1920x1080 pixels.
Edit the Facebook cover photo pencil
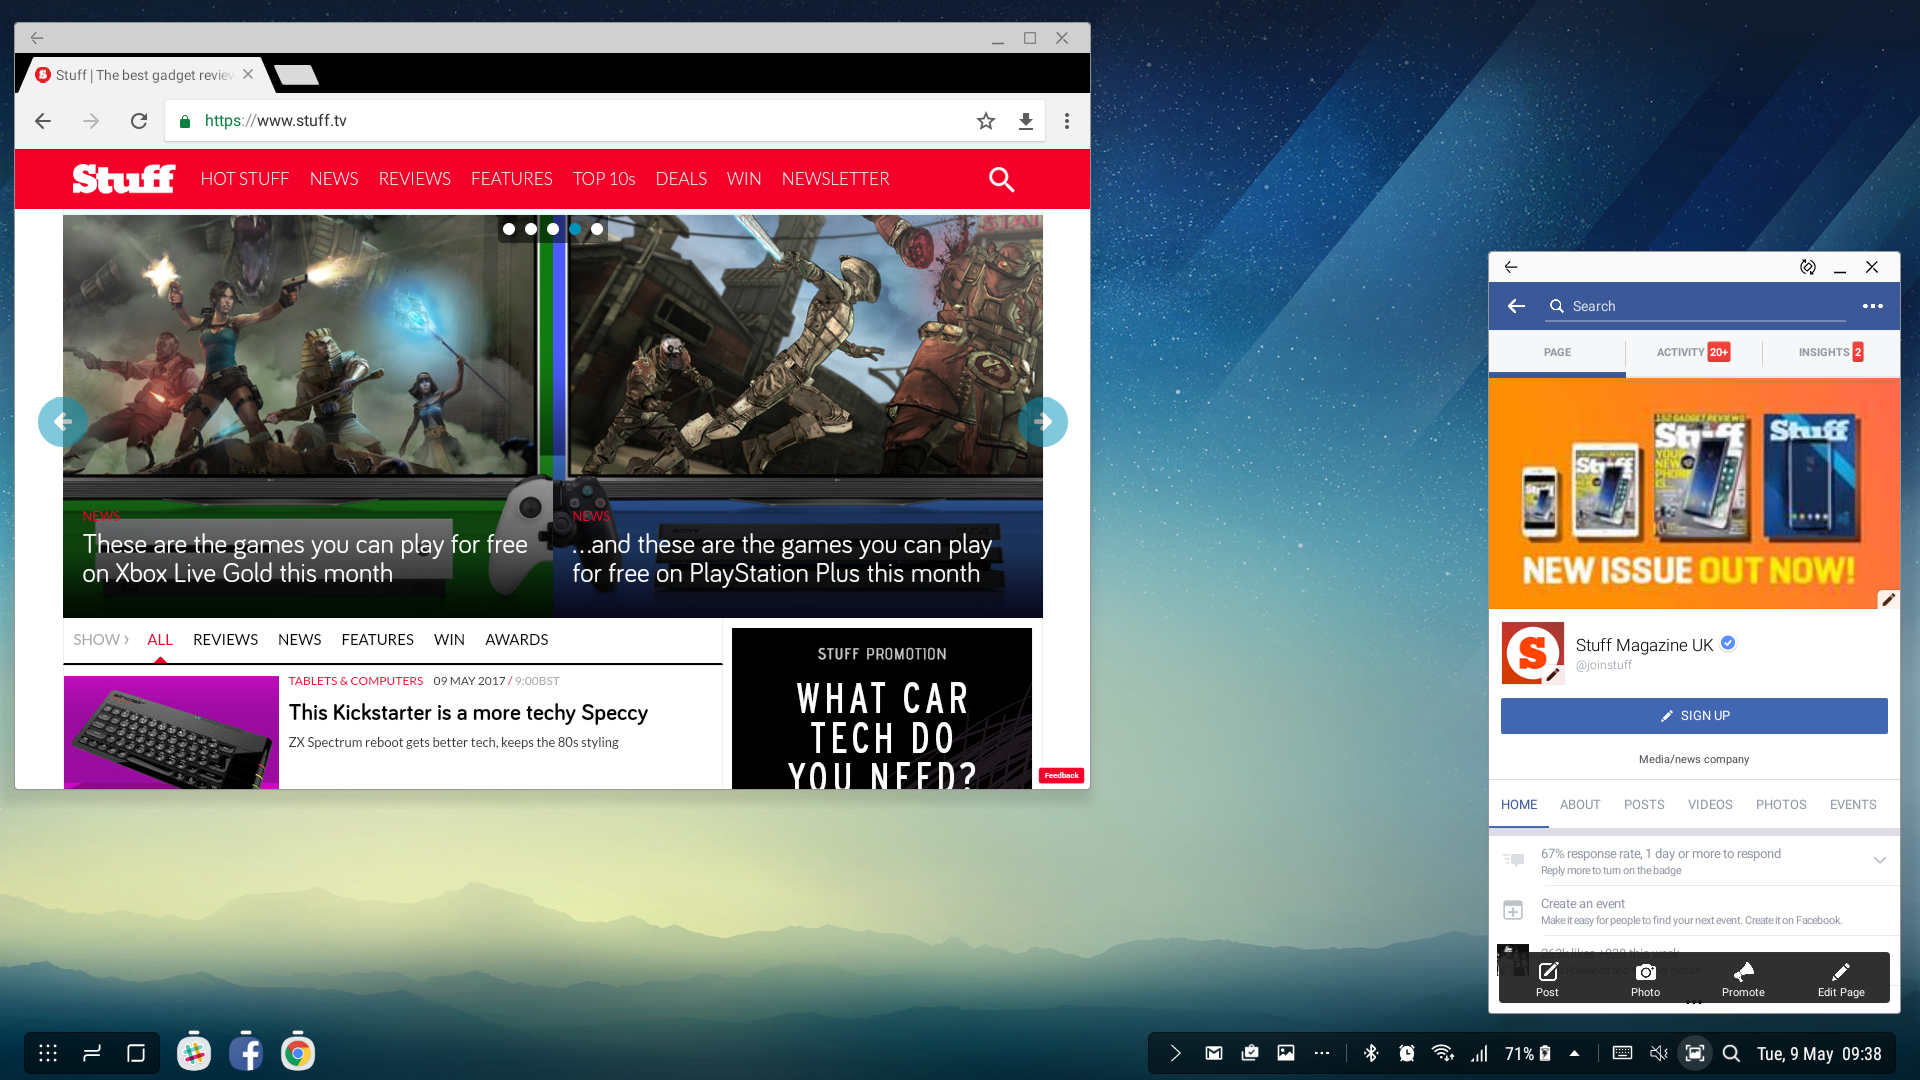pos(1888,599)
